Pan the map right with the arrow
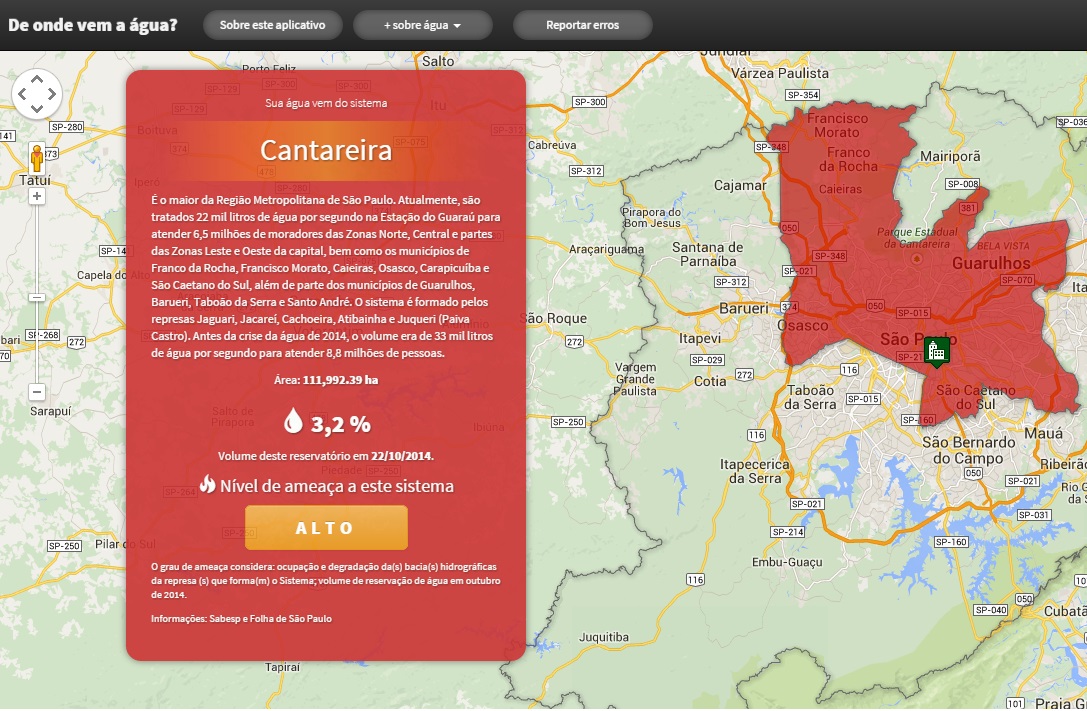This screenshot has height=711, width=1087. coord(51,94)
